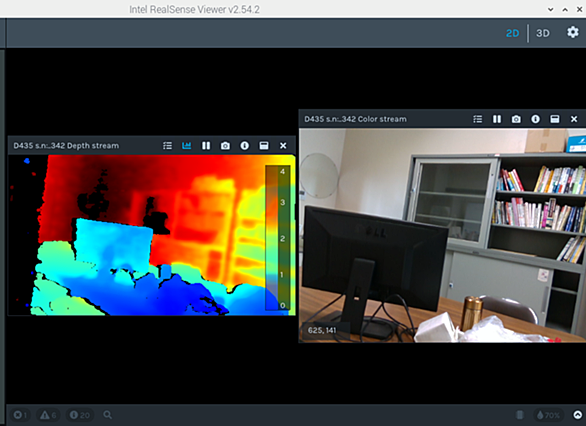Take a snapshot of the Color stream
The image size is (586, 426).
click(516, 119)
